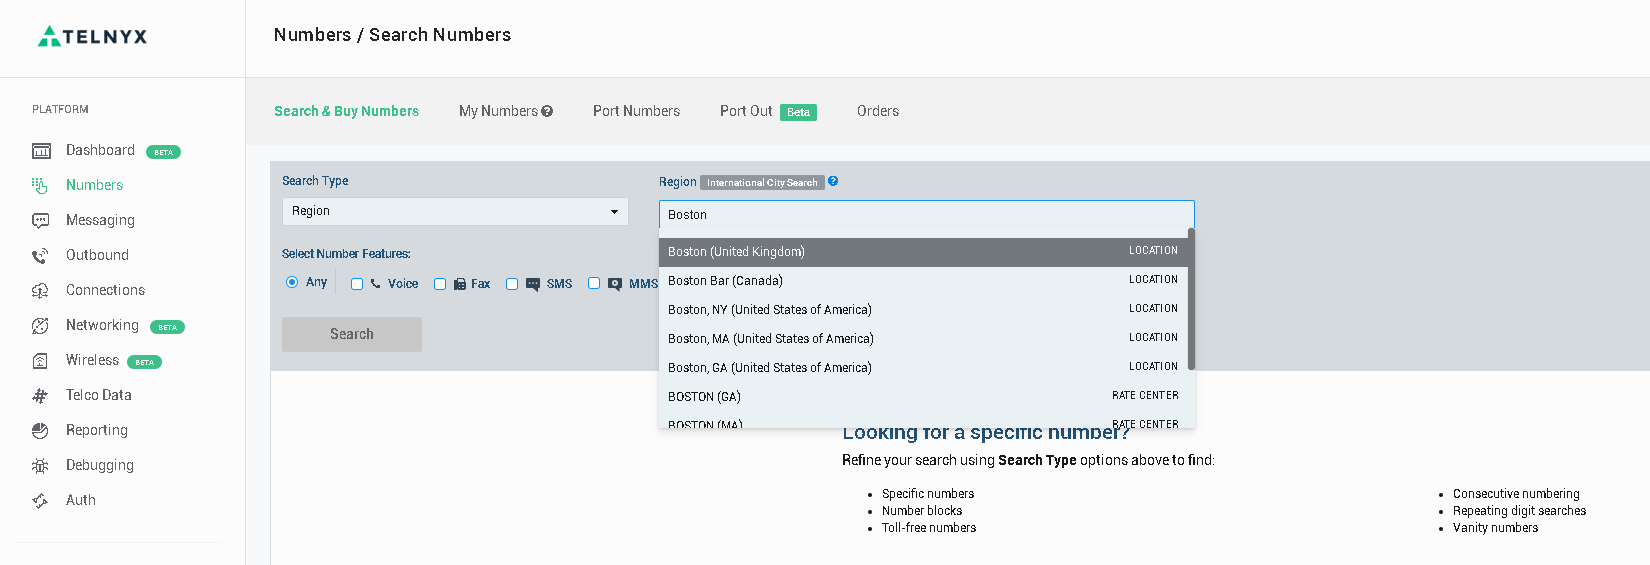Image resolution: width=1650 pixels, height=565 pixels.
Task: Enable the MMS checkbox
Action: click(x=594, y=283)
